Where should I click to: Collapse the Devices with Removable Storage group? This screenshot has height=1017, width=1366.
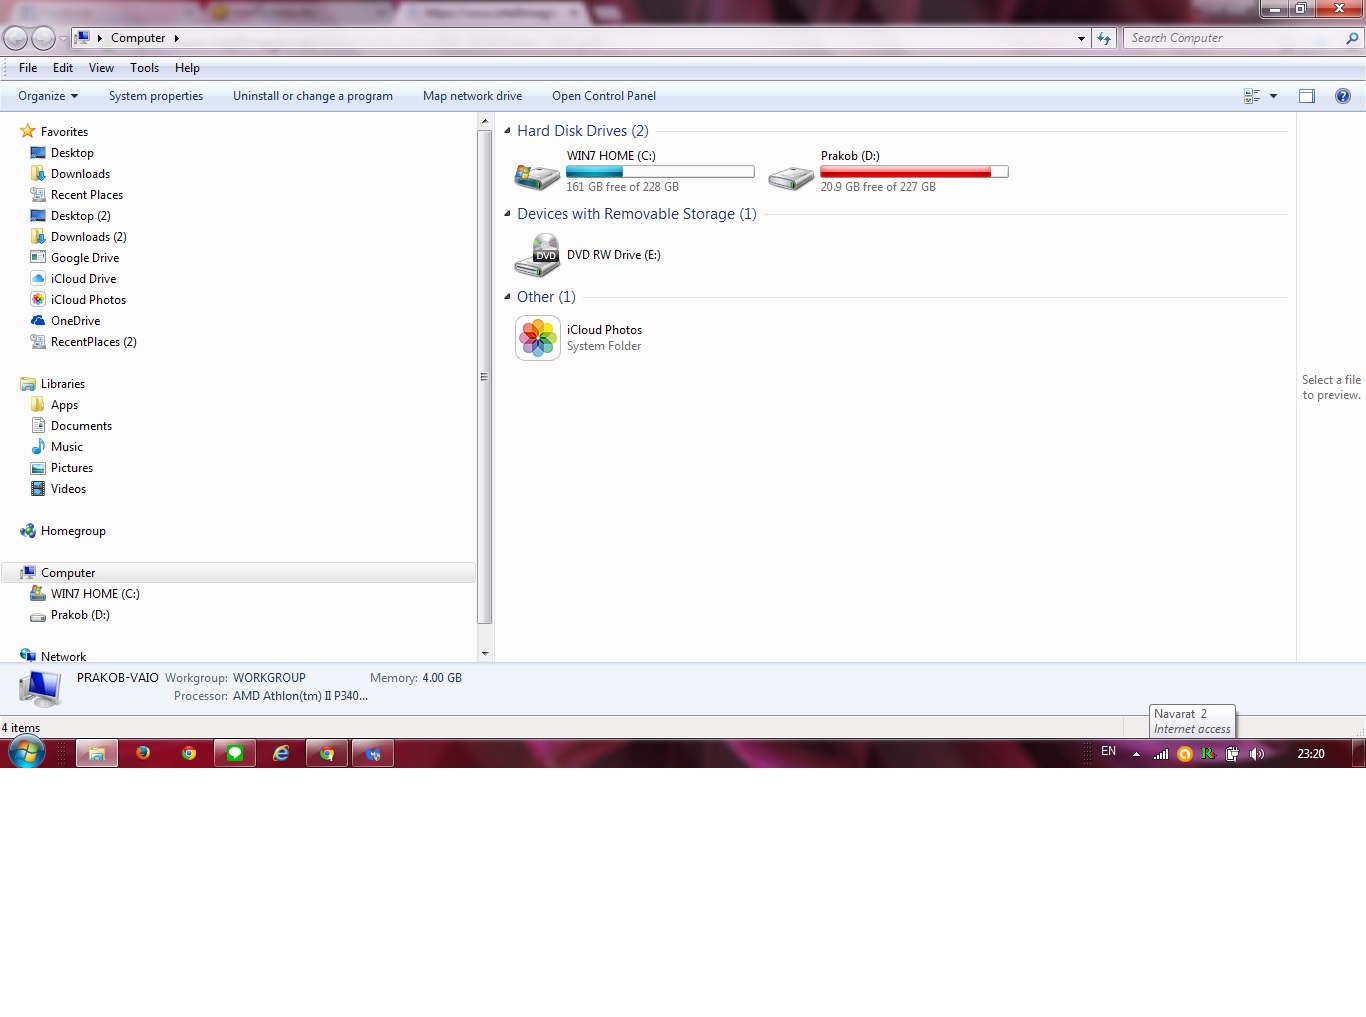507,214
